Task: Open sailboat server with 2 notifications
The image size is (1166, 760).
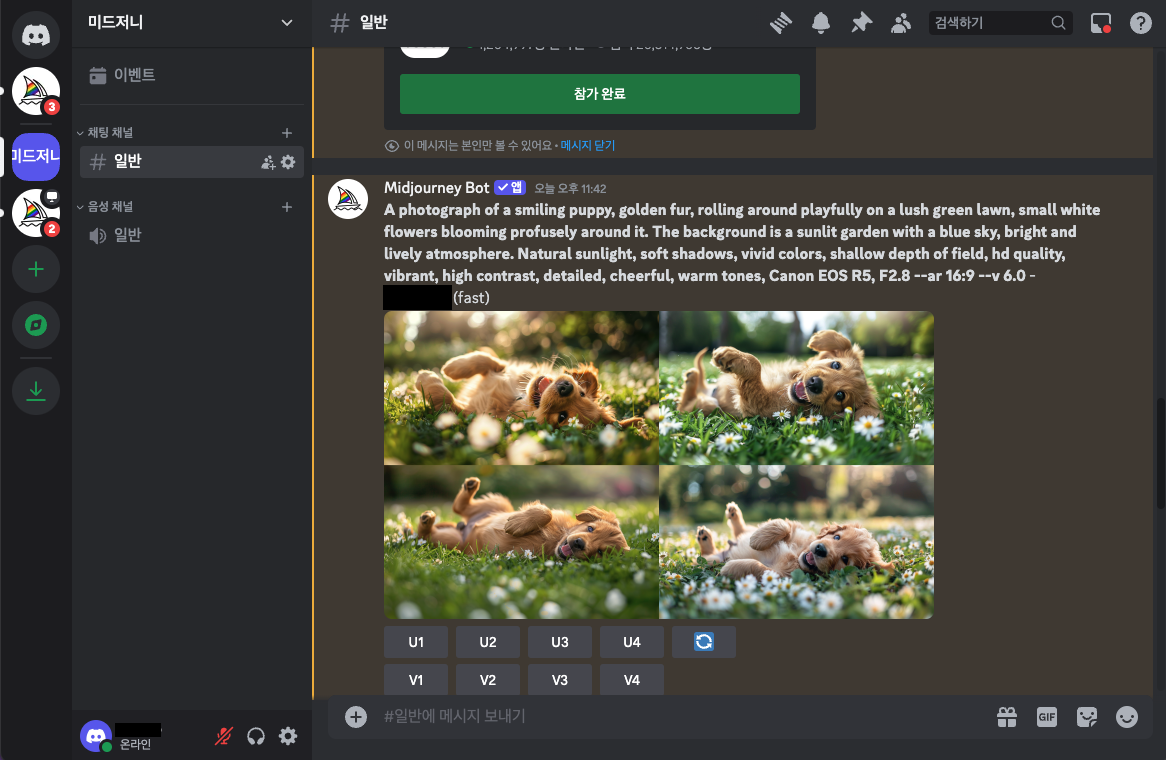Action: click(36, 213)
